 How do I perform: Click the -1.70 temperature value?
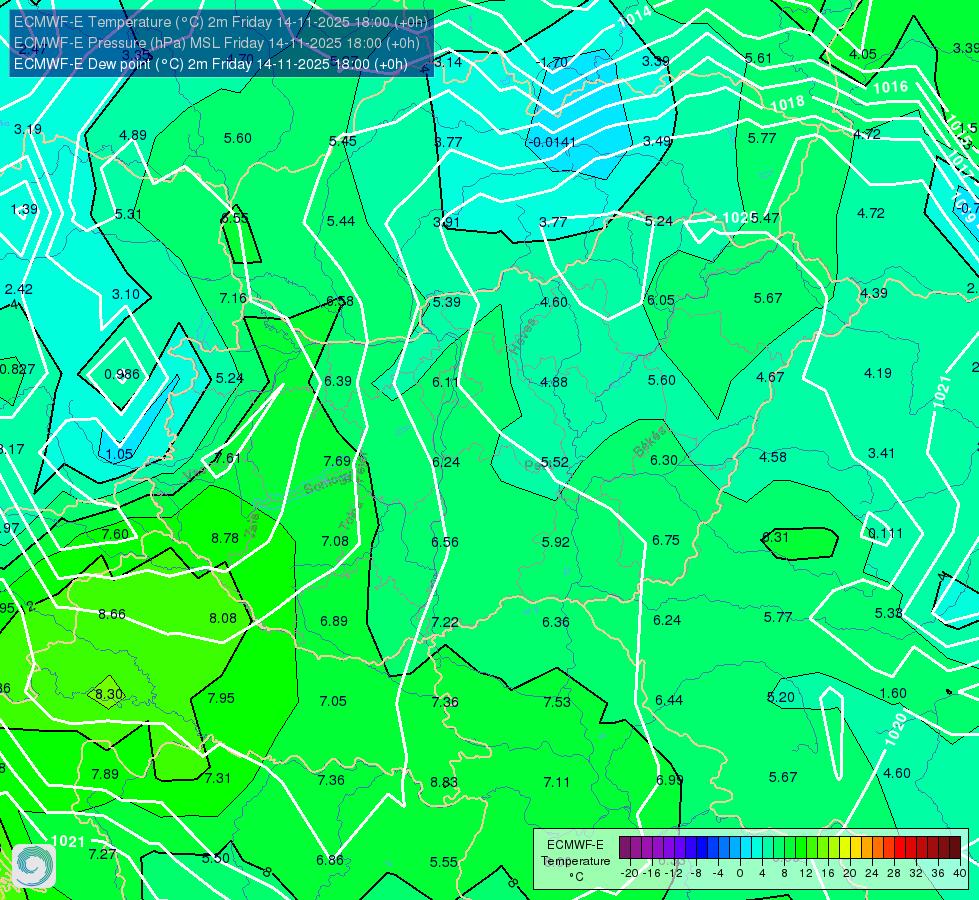(552, 62)
